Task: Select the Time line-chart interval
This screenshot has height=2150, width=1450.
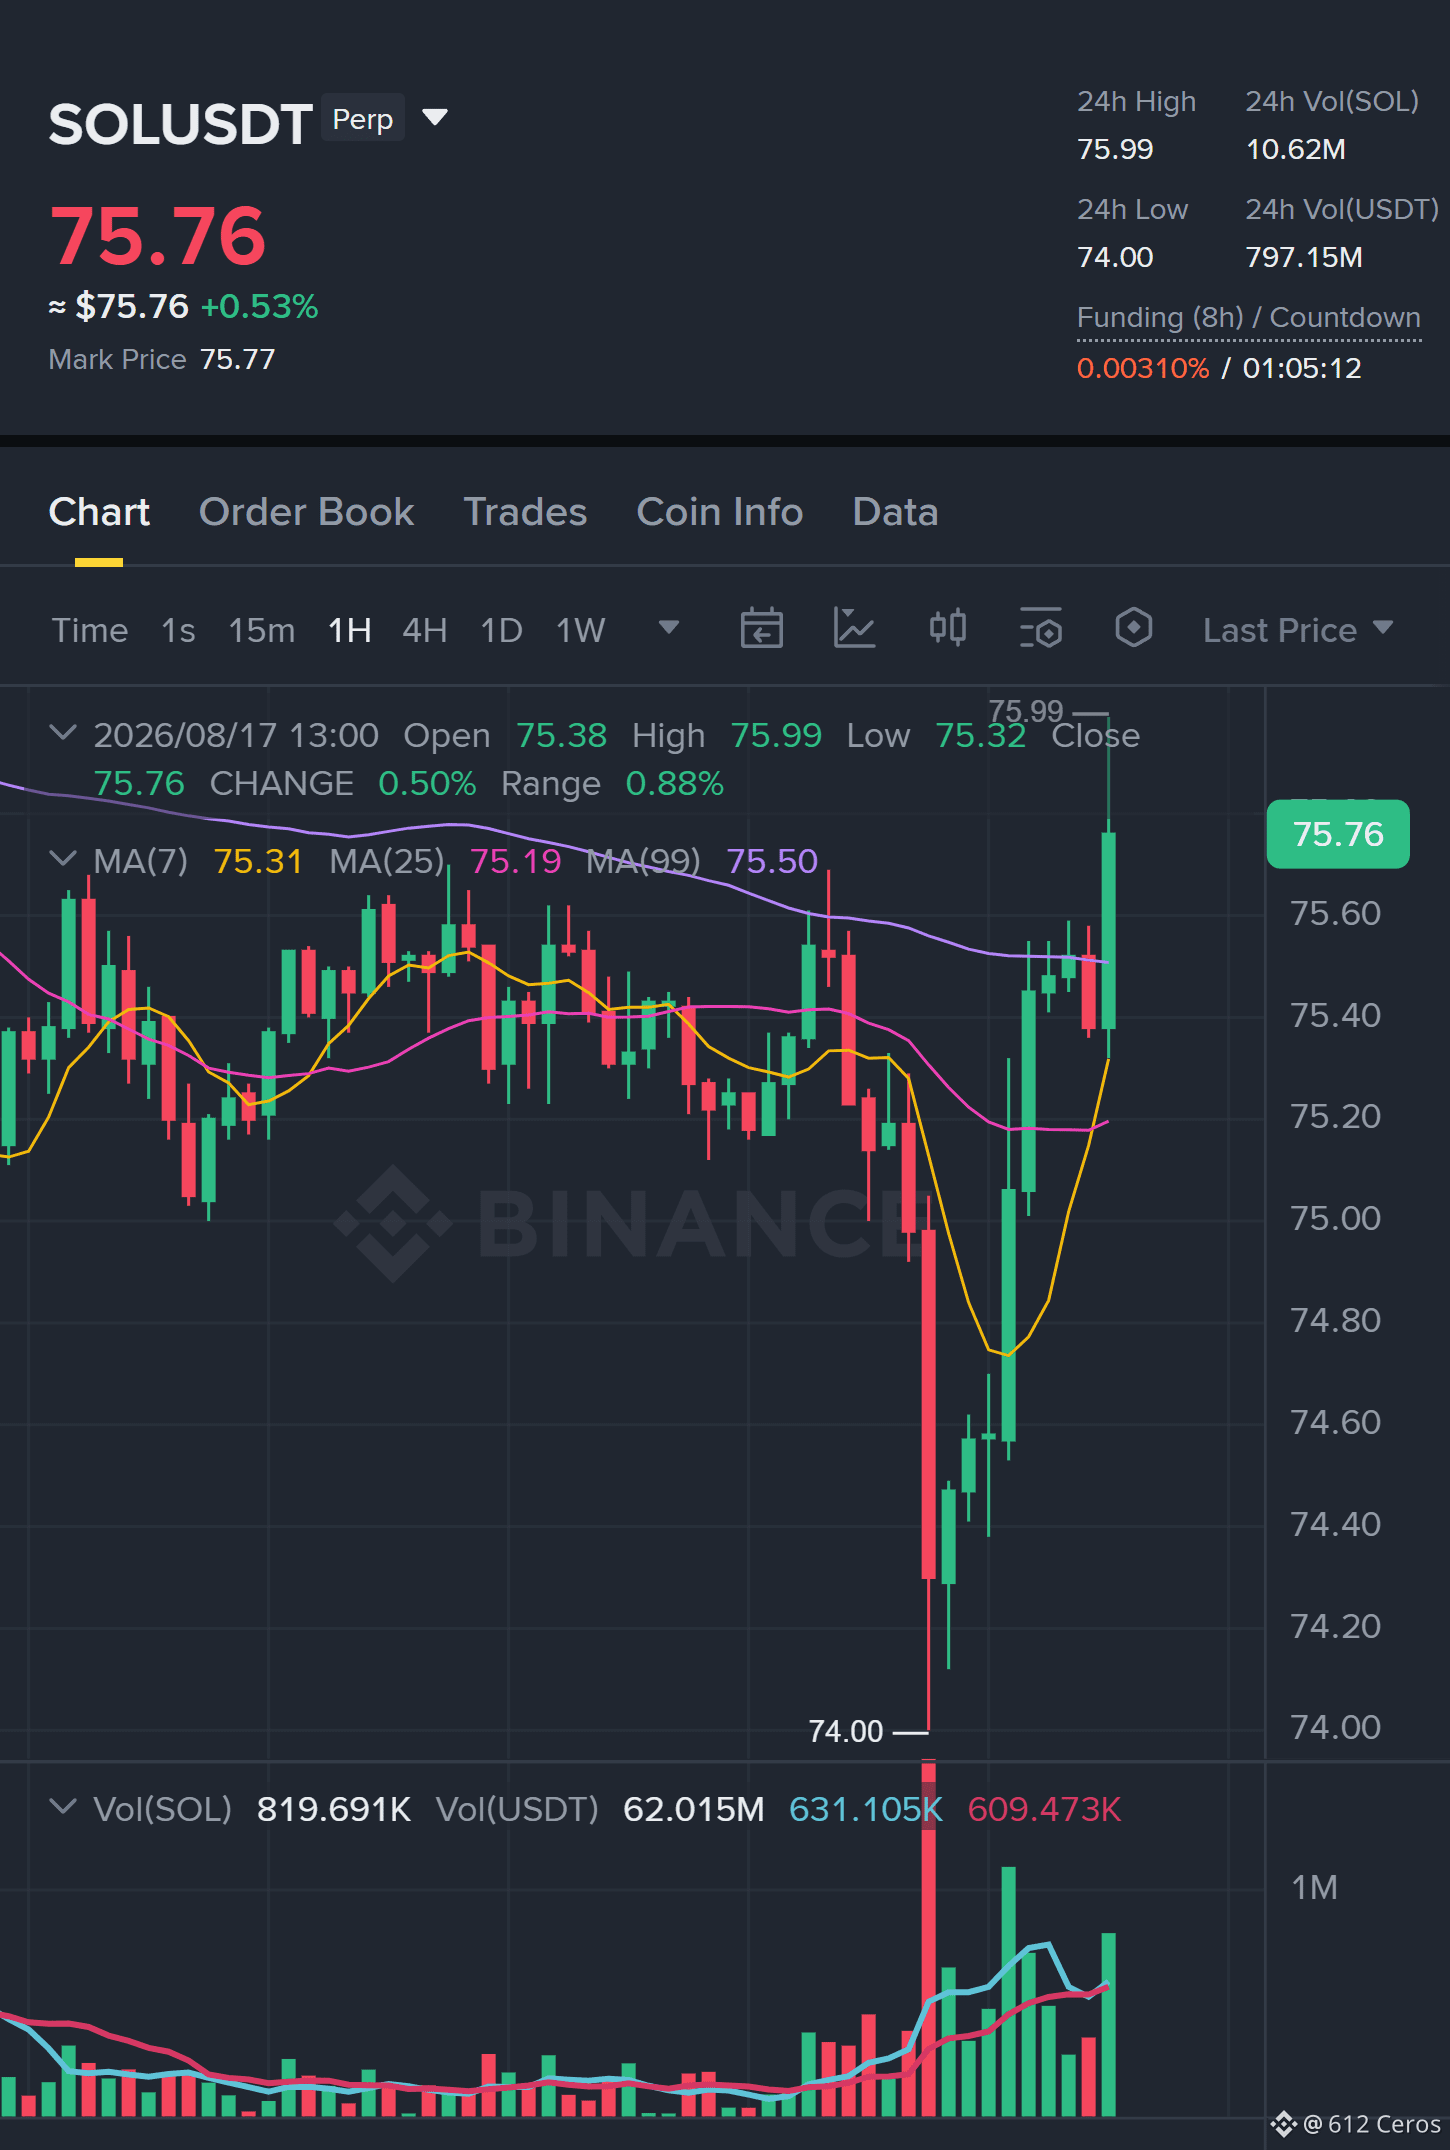Action: point(90,630)
